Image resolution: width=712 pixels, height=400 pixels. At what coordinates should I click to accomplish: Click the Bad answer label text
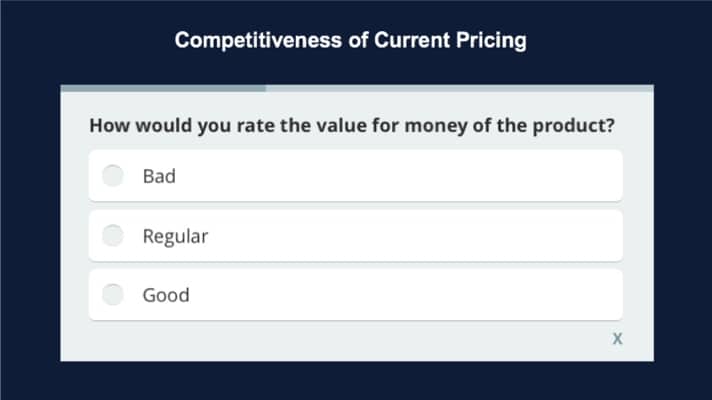(x=159, y=176)
